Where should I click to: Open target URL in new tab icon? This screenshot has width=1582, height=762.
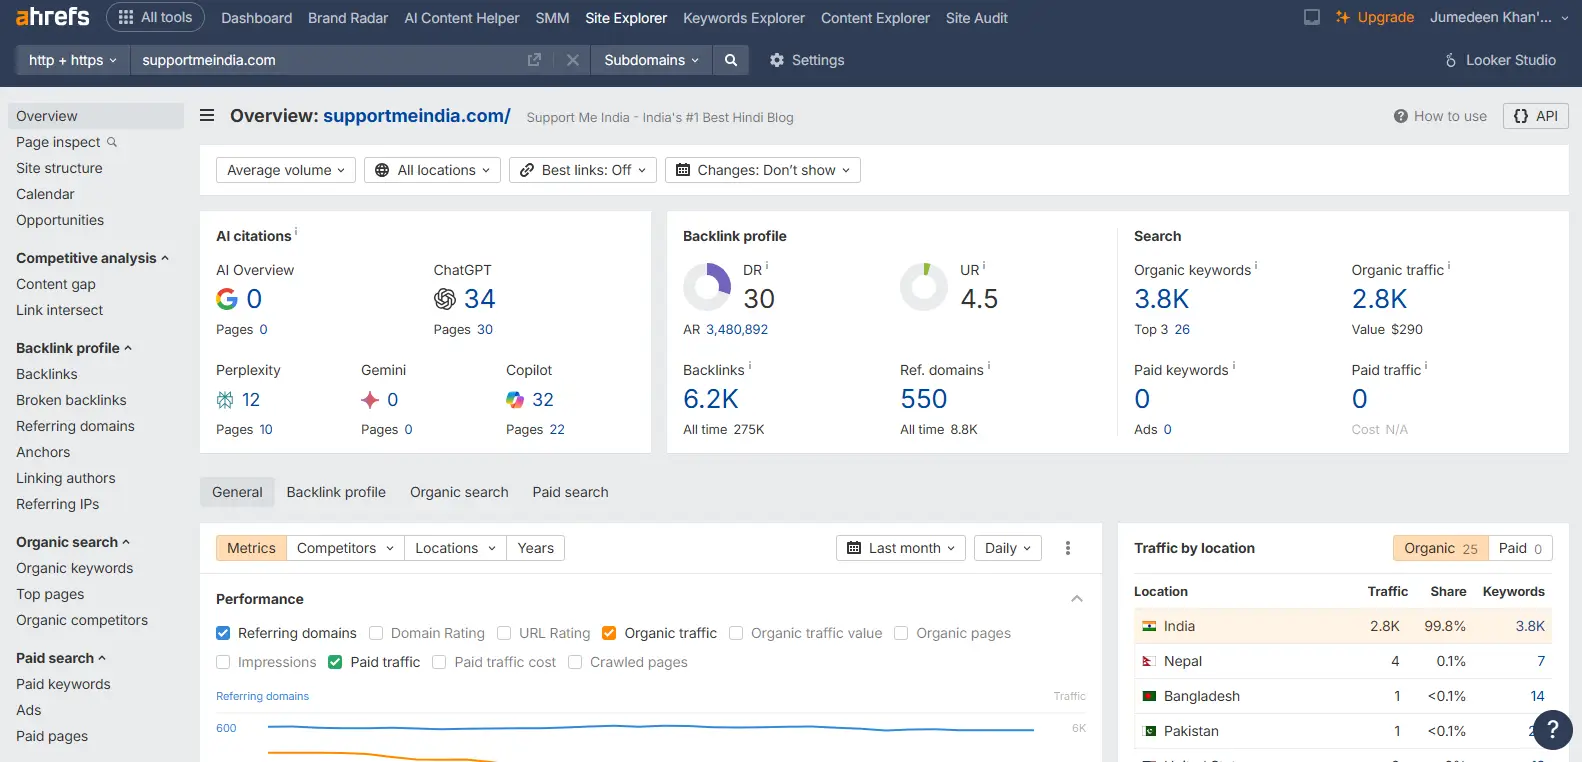point(534,60)
